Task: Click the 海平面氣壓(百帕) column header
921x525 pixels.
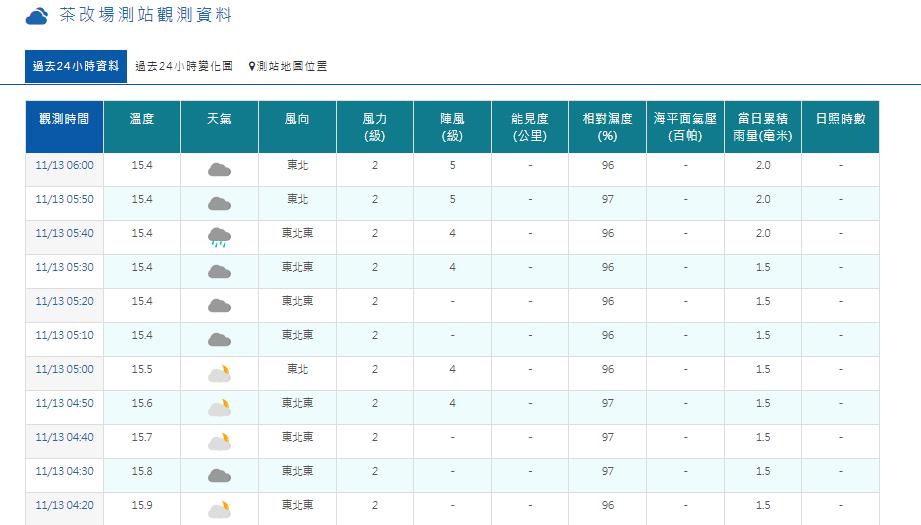Action: [685, 127]
